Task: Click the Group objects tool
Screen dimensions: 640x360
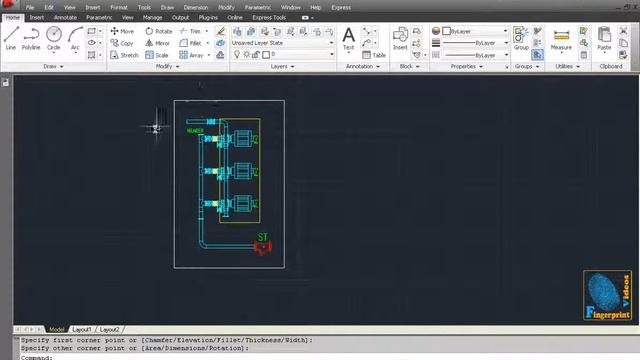Action: tap(521, 38)
